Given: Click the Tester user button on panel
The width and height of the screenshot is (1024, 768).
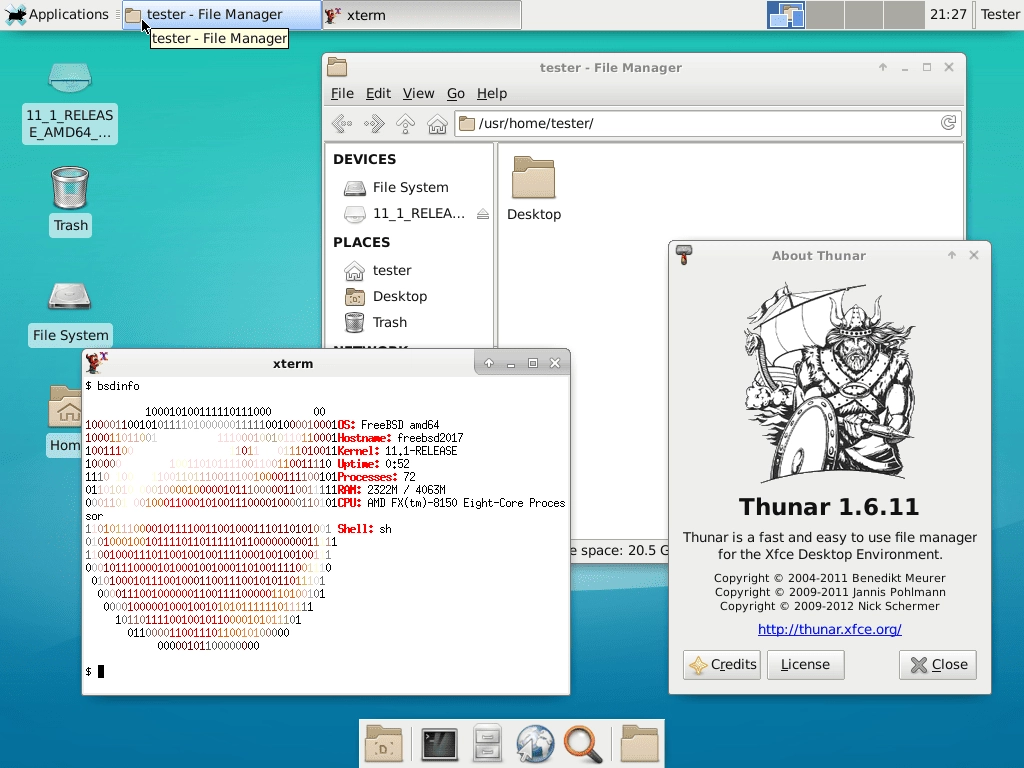Looking at the screenshot, I should click(999, 14).
